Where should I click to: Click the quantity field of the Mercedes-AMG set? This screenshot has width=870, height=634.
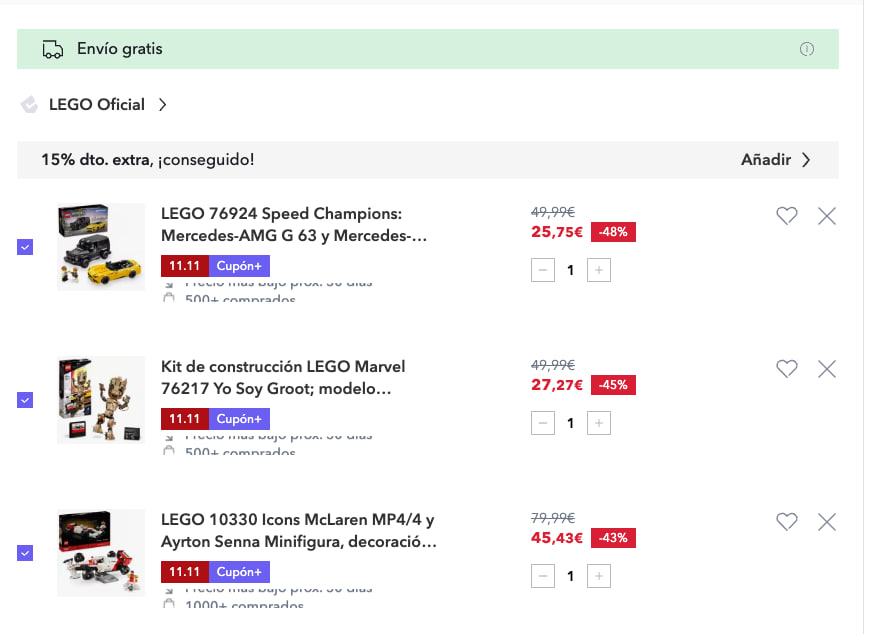(x=570, y=270)
